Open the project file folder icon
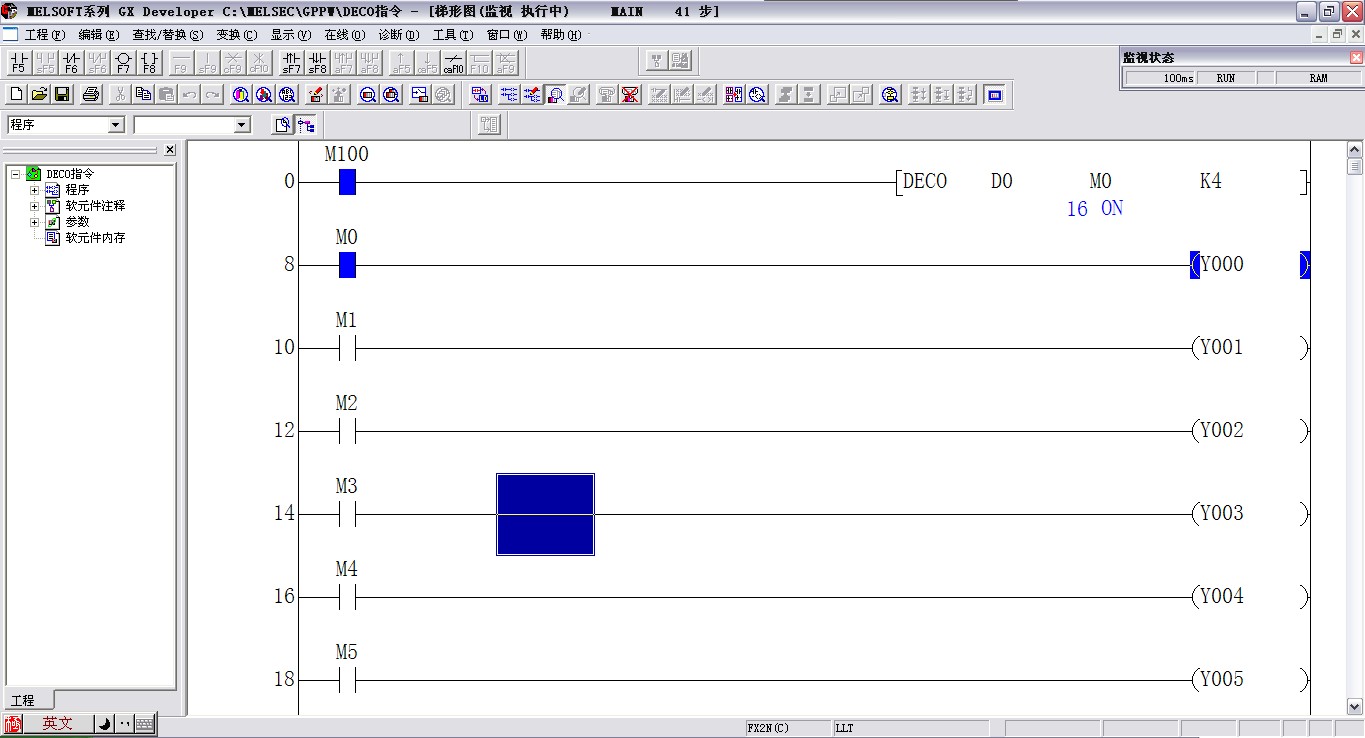The height and width of the screenshot is (738, 1365). pos(39,95)
